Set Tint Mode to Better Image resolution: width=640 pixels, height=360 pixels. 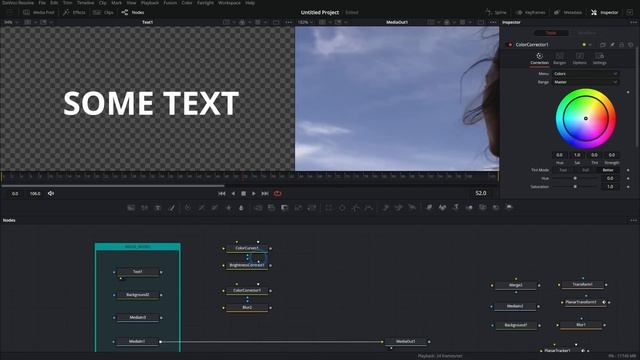[608, 170]
